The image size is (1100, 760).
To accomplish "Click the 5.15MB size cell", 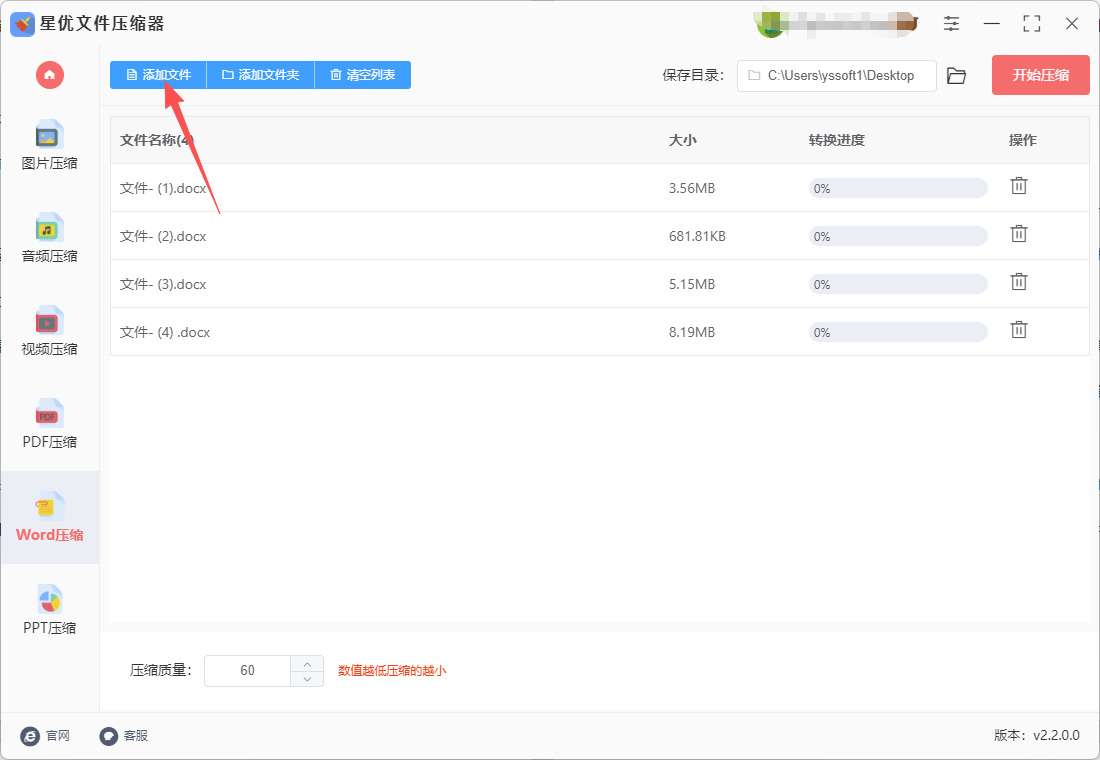I will [692, 284].
